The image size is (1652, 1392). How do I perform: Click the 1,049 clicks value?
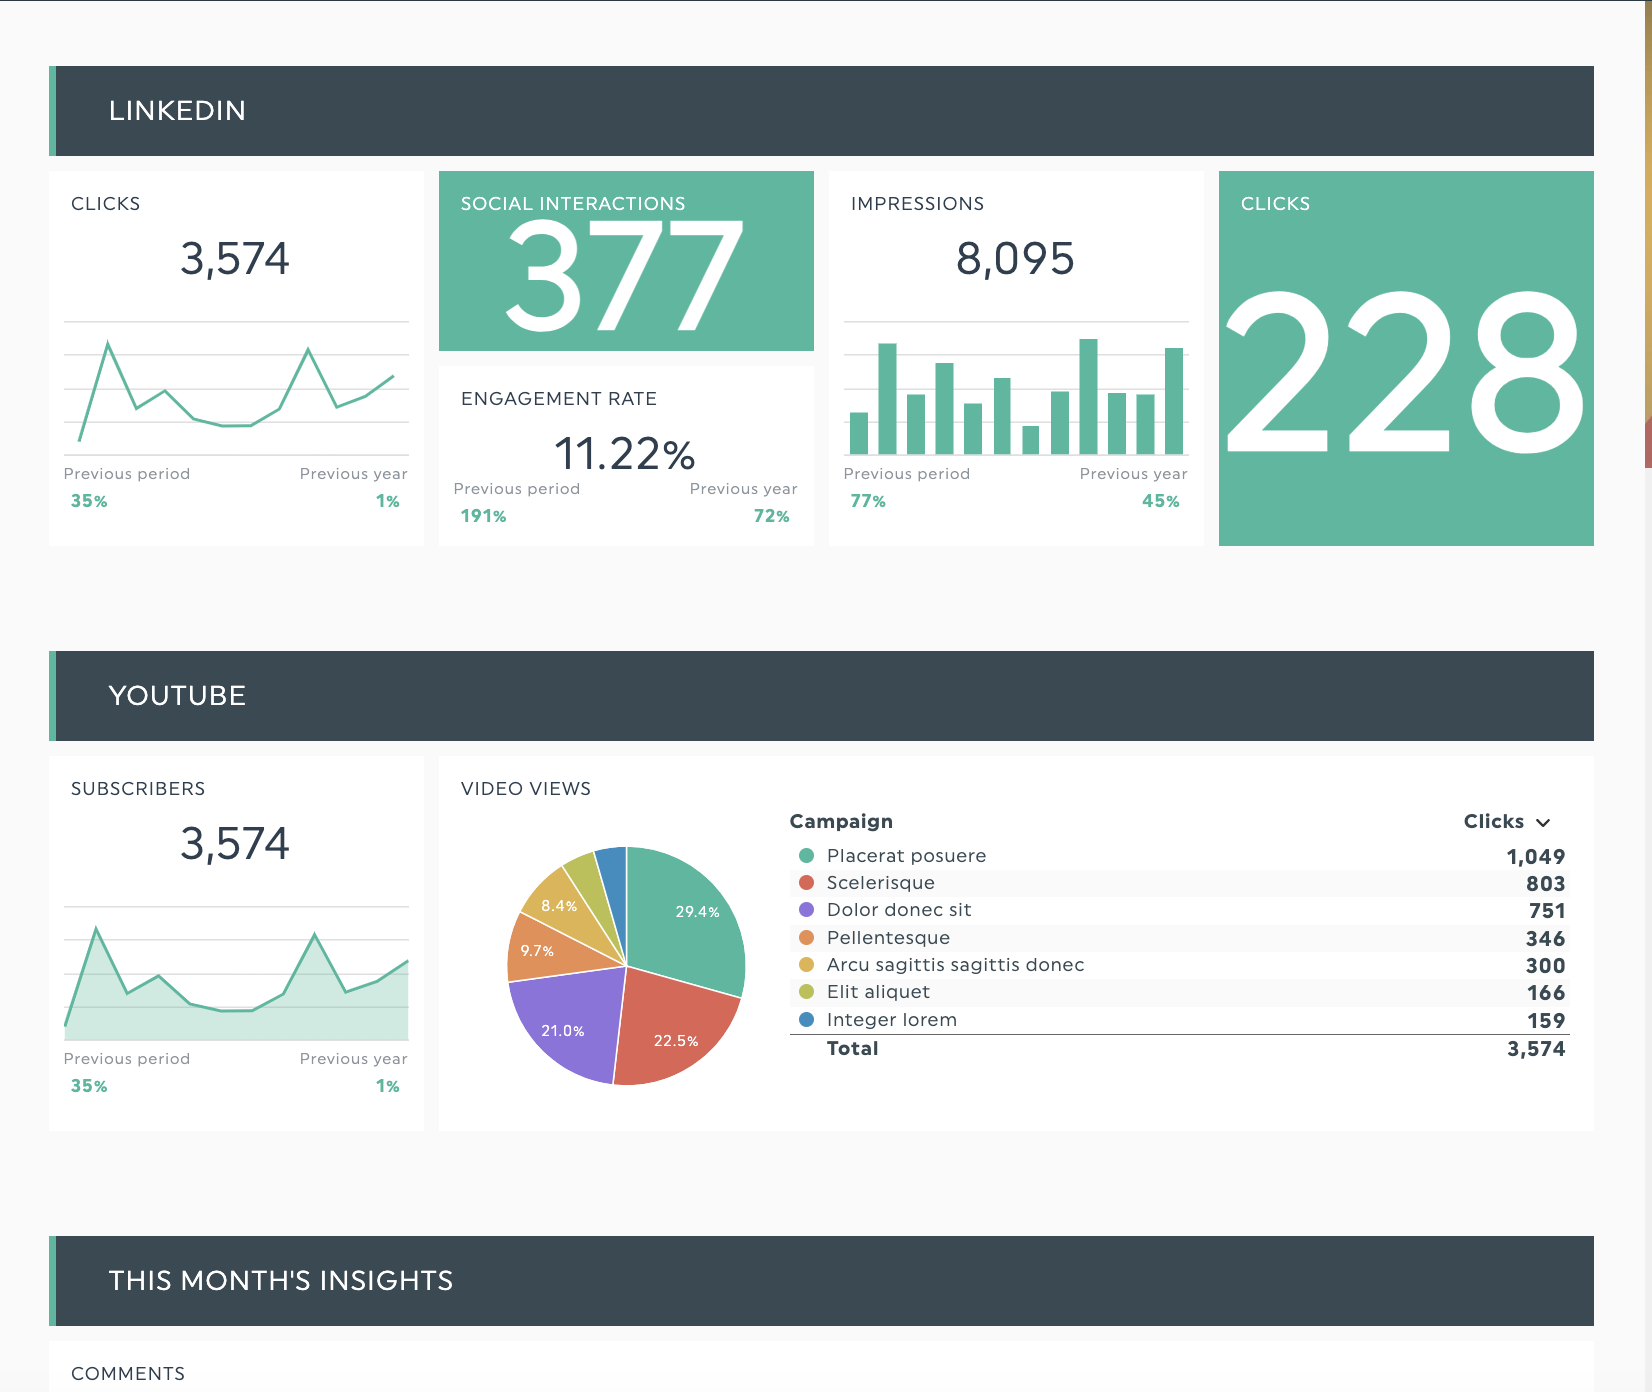click(1536, 857)
